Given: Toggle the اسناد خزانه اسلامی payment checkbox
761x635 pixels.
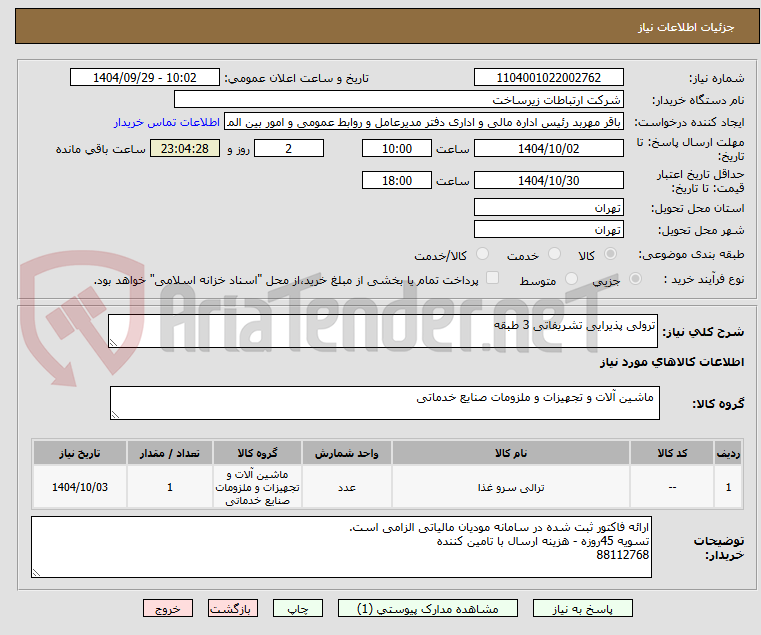Looking at the screenshot, I should point(492,278).
